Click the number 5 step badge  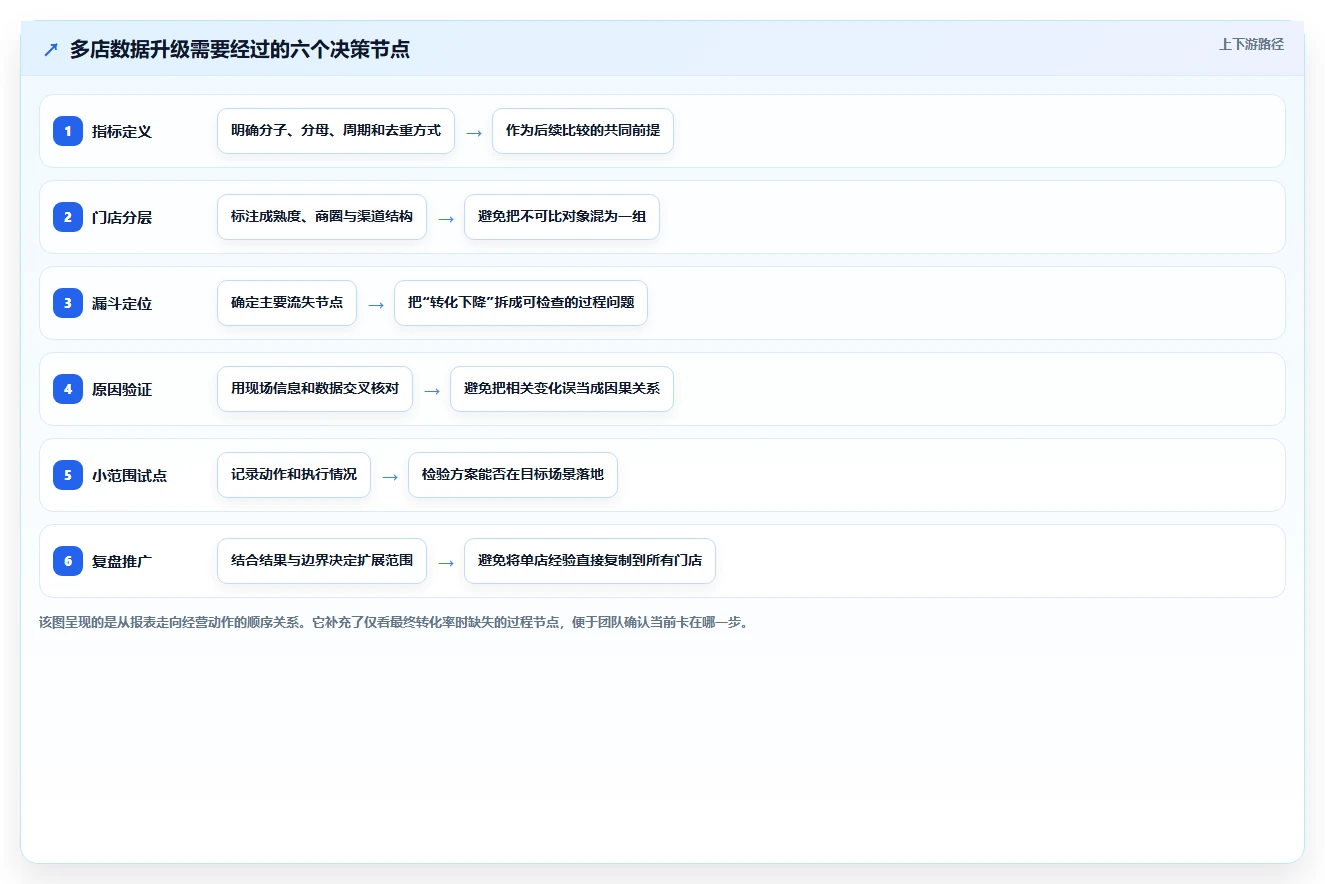click(x=68, y=475)
